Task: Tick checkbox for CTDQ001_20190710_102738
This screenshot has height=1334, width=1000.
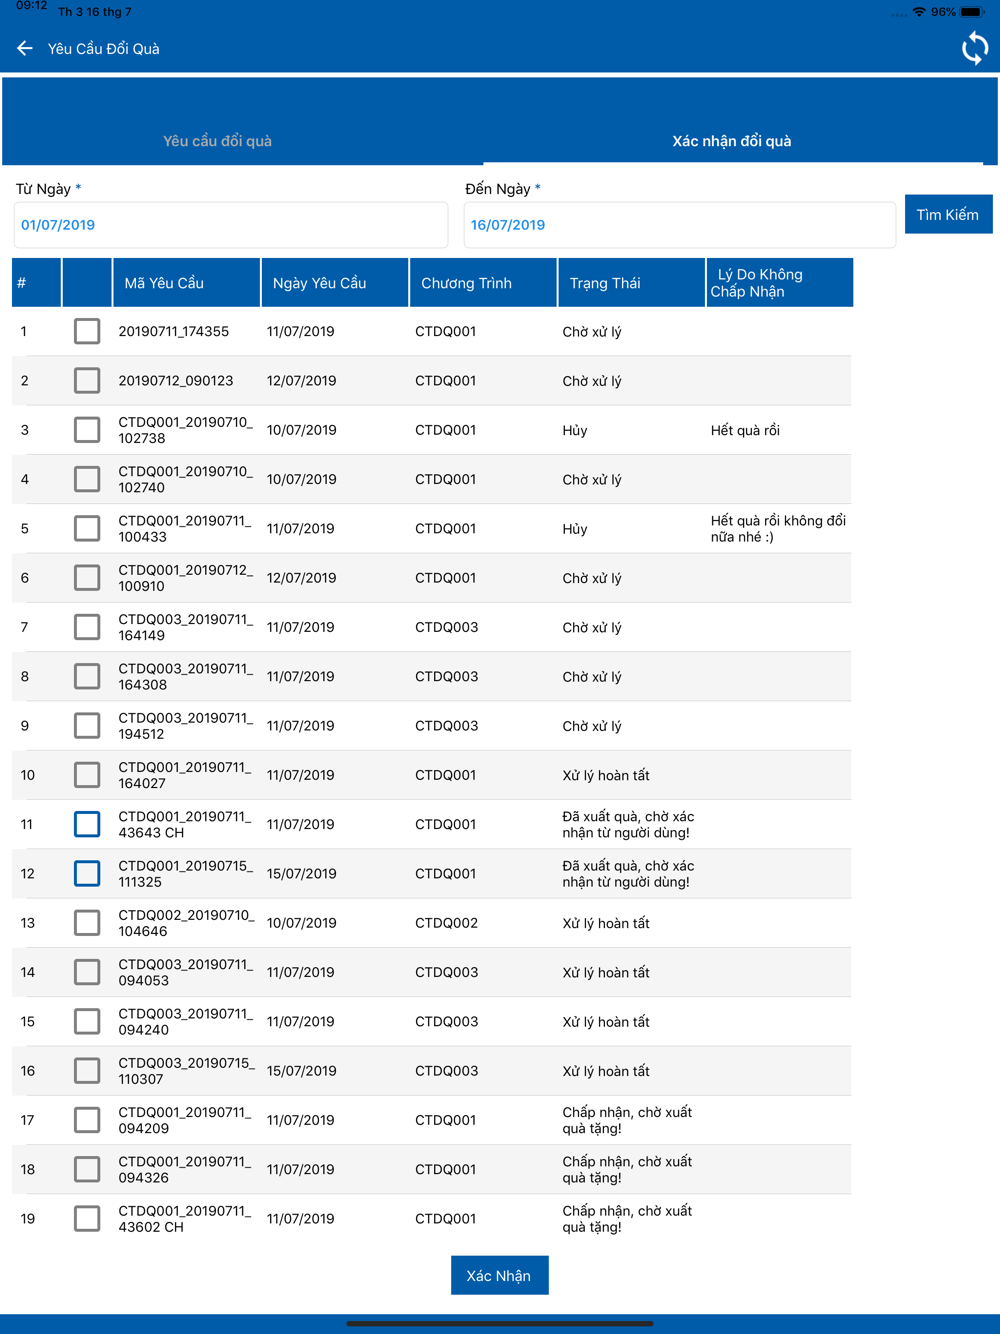Action: pyautogui.click(x=87, y=430)
